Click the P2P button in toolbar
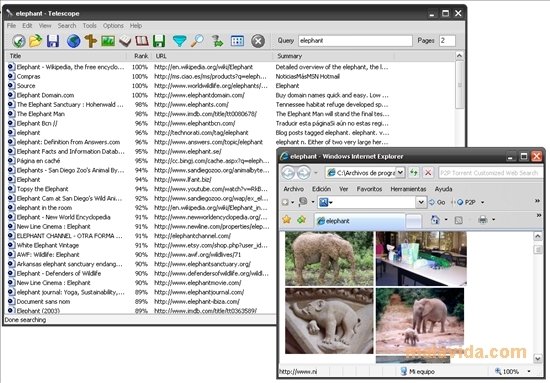550x383 pixels. click(x=467, y=202)
